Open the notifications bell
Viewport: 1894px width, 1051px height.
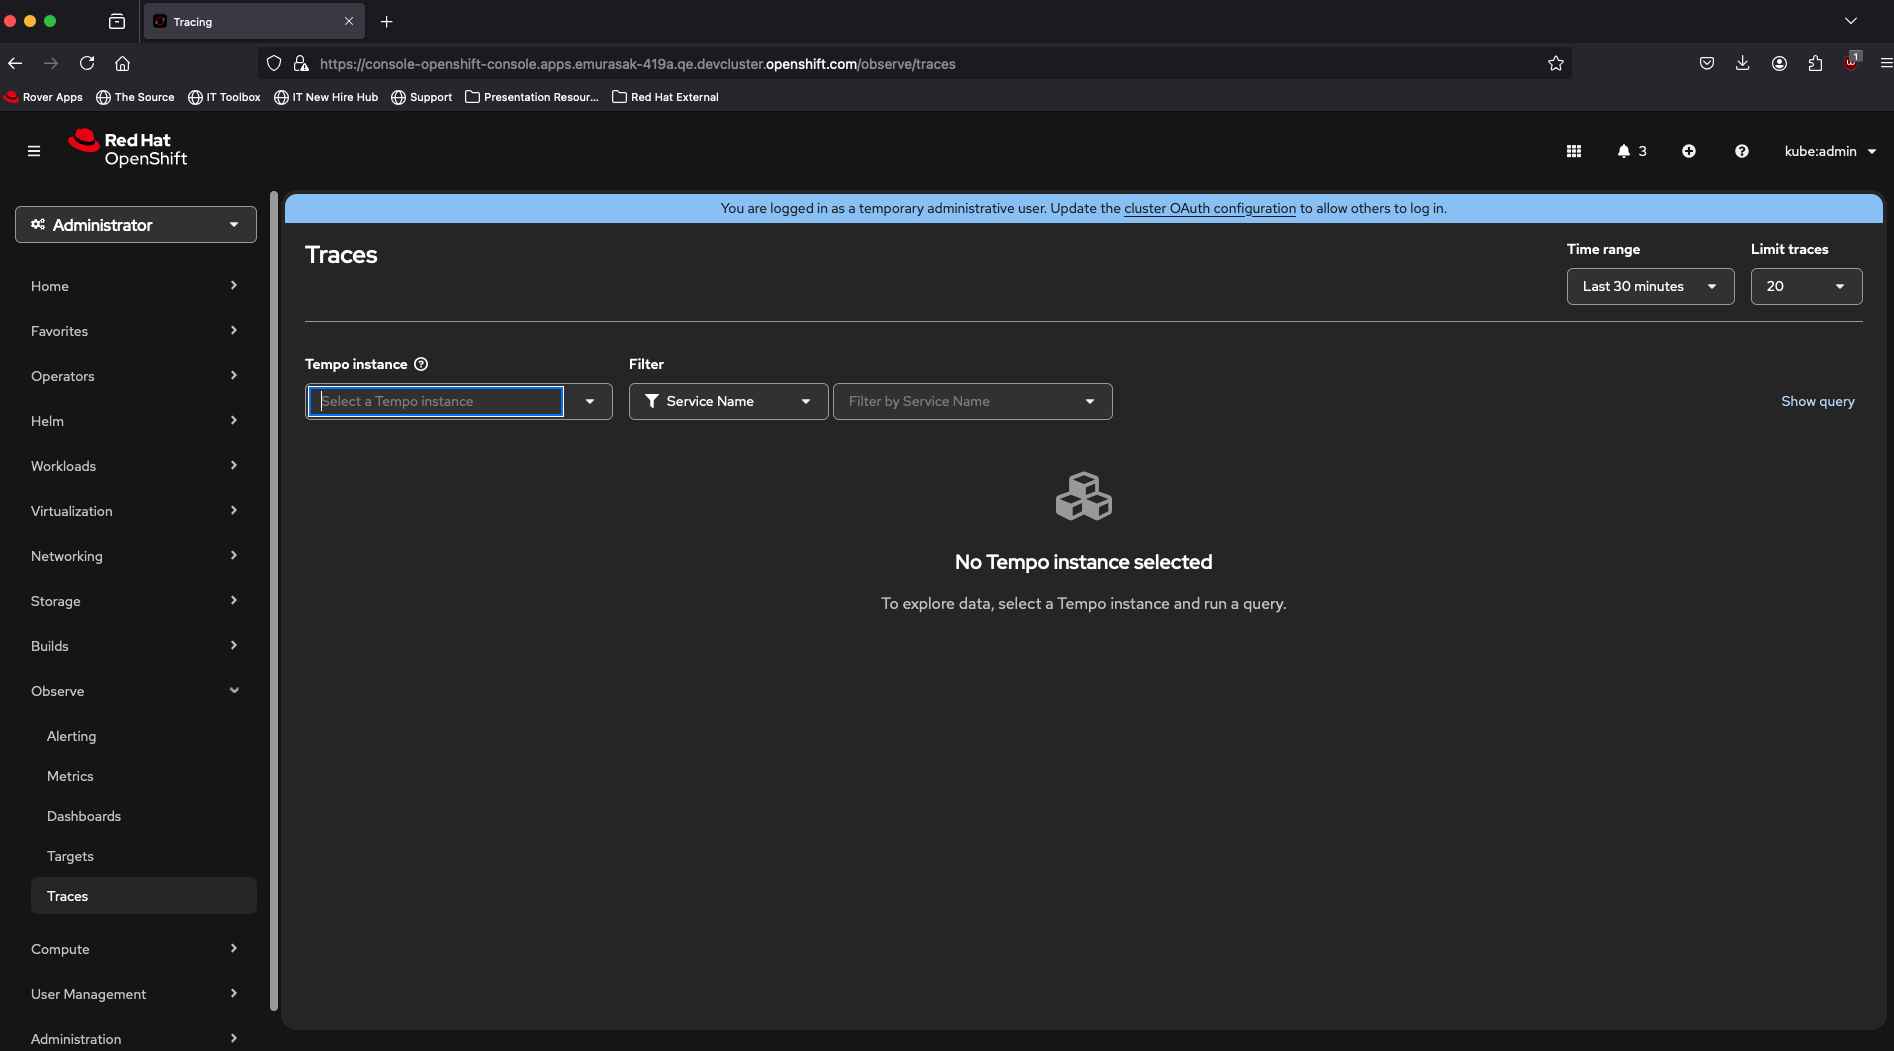(1631, 151)
